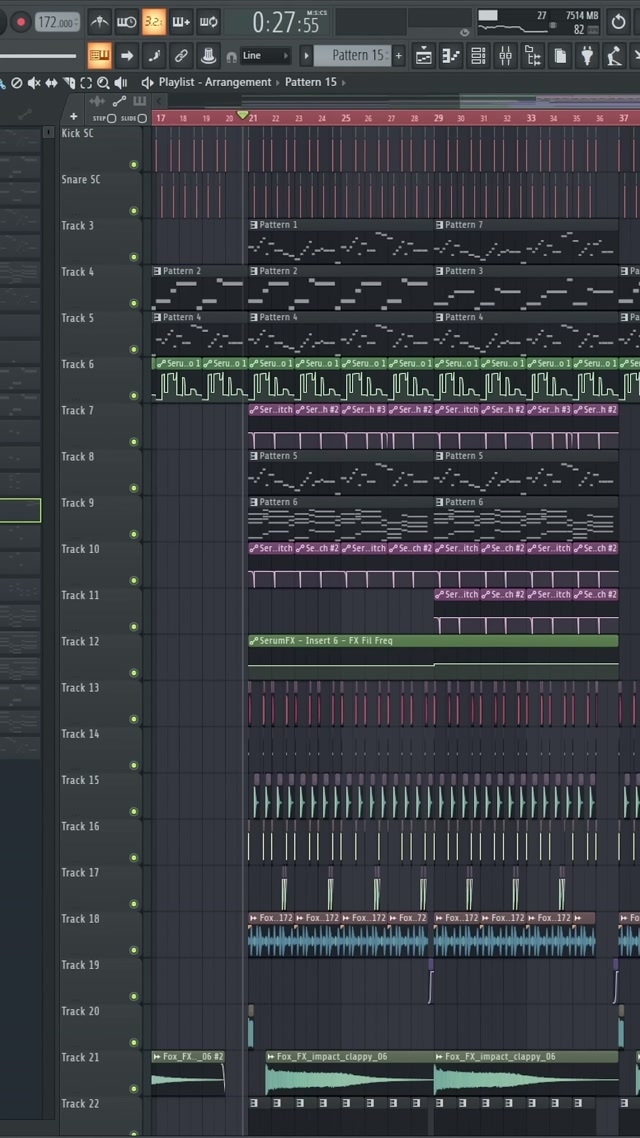Toggle the metronome button
This screenshot has height=1138, width=640.
[x=100, y=21]
